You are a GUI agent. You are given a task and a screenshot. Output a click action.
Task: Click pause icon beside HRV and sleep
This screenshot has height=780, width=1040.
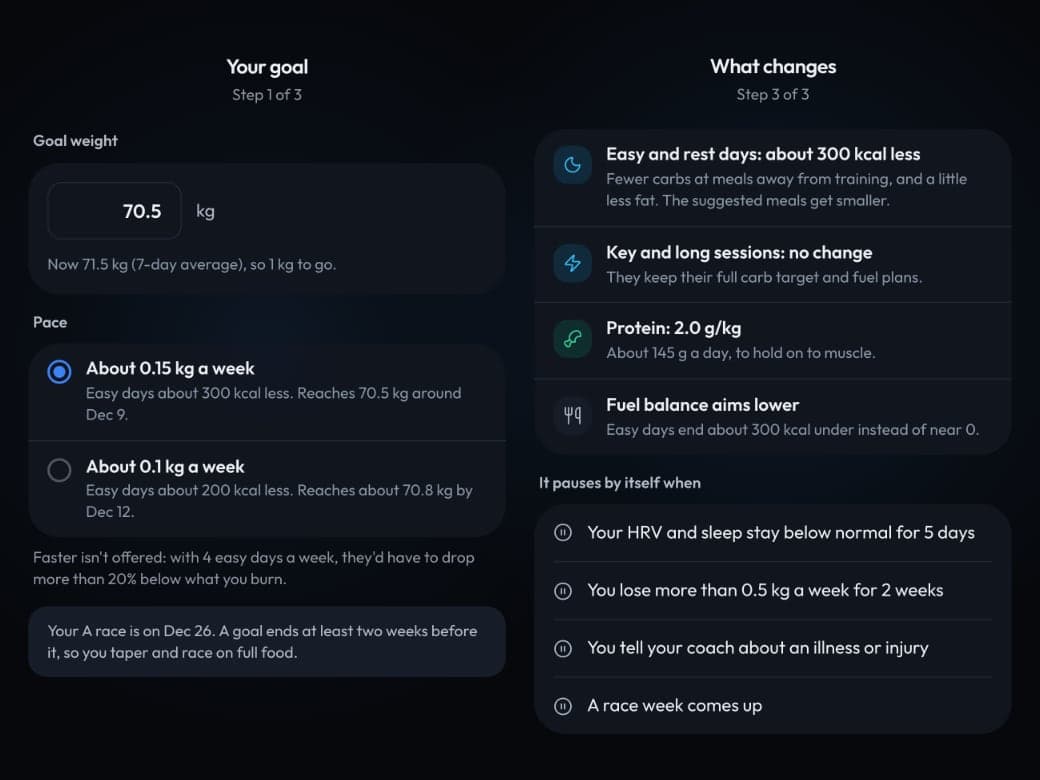coord(562,533)
